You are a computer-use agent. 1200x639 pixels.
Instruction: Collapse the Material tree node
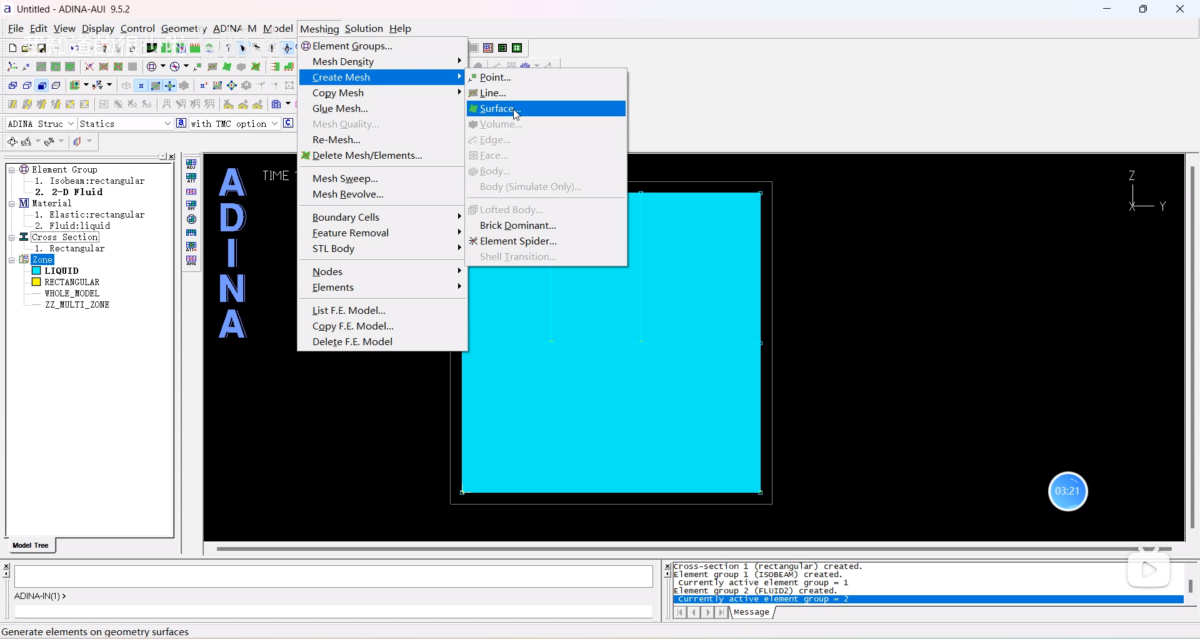click(x=12, y=203)
